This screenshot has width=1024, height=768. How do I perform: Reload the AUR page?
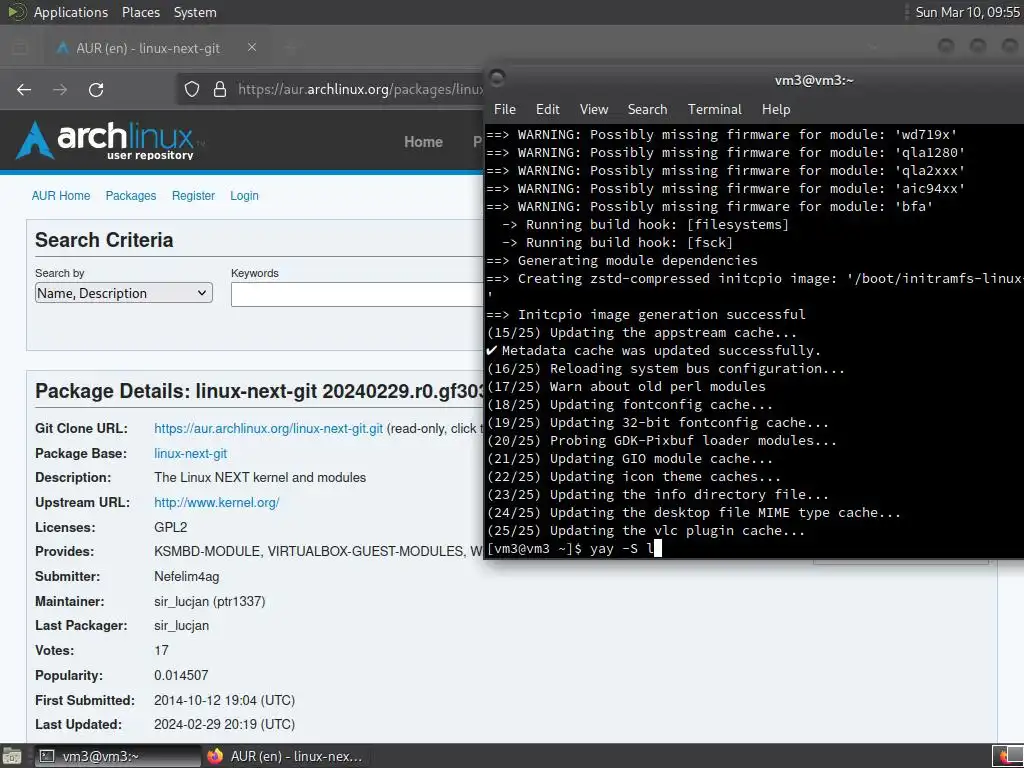click(96, 89)
